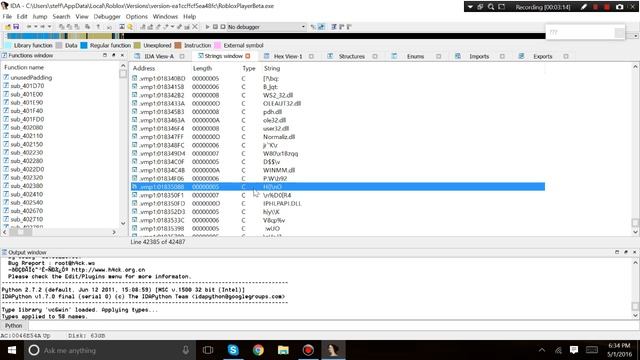This screenshot has width=640, height=360.
Task: Take a snapshot with camera icon
Action: coord(619,7)
